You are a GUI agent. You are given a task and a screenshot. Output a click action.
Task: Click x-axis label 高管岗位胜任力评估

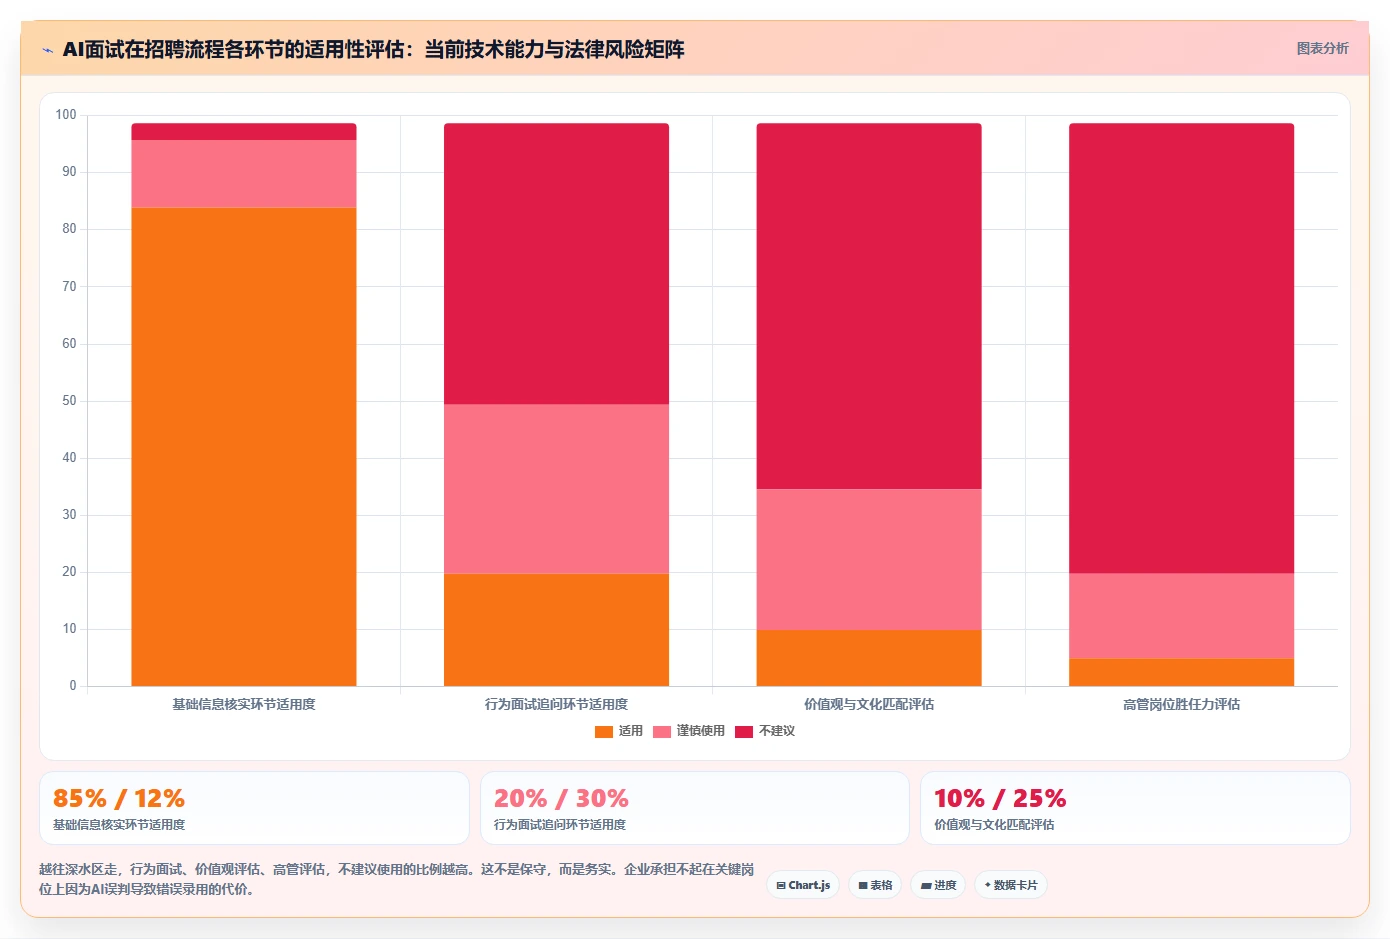click(x=1181, y=704)
